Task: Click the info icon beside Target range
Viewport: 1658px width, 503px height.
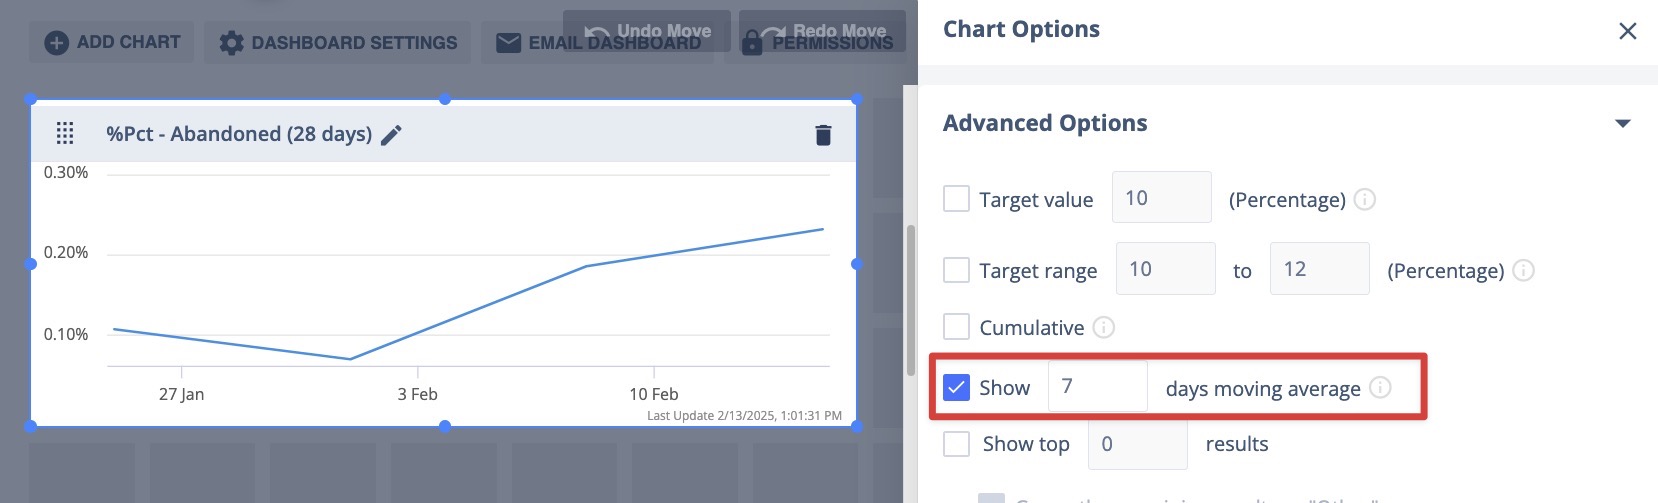Action: (1523, 270)
